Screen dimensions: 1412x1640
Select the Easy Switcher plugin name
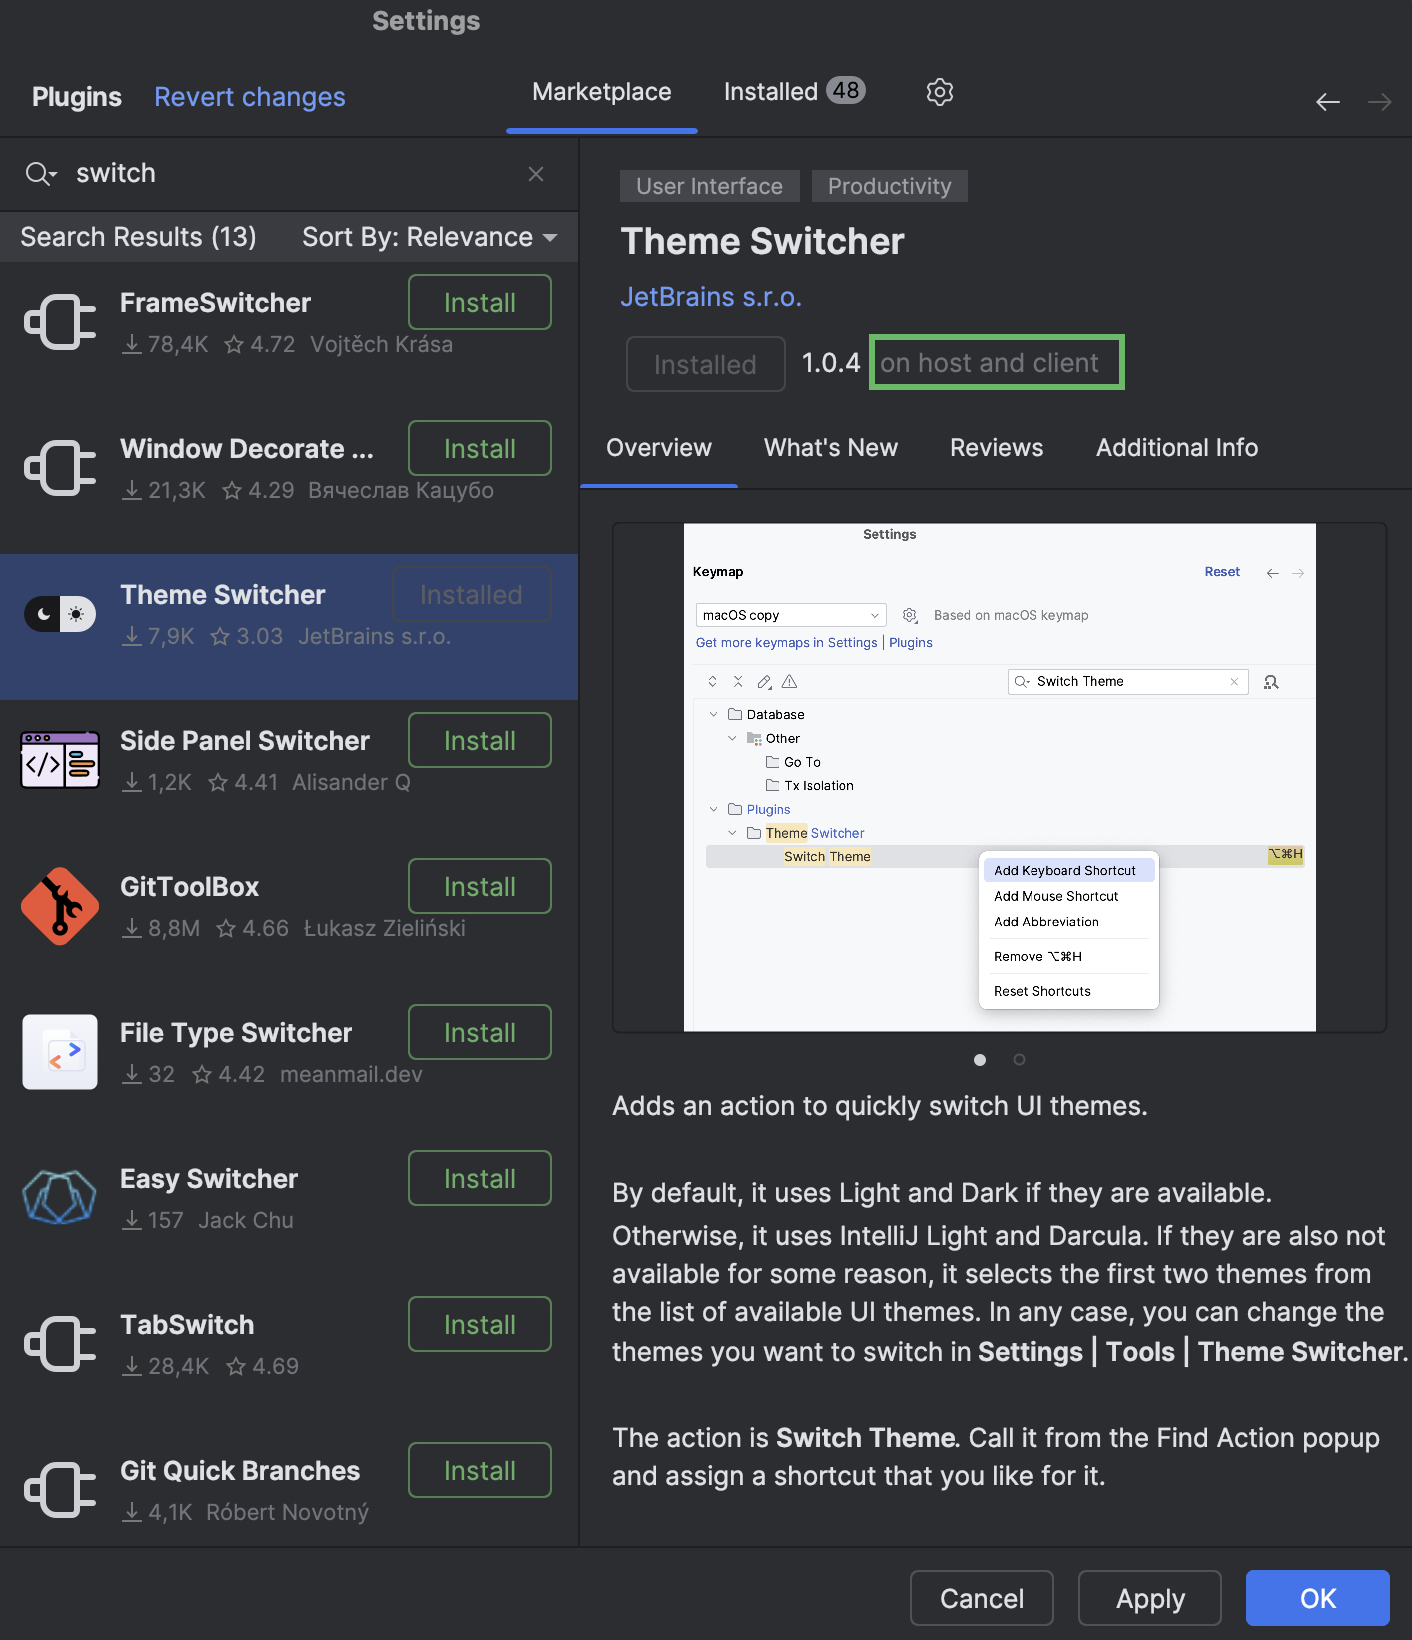click(x=209, y=1179)
